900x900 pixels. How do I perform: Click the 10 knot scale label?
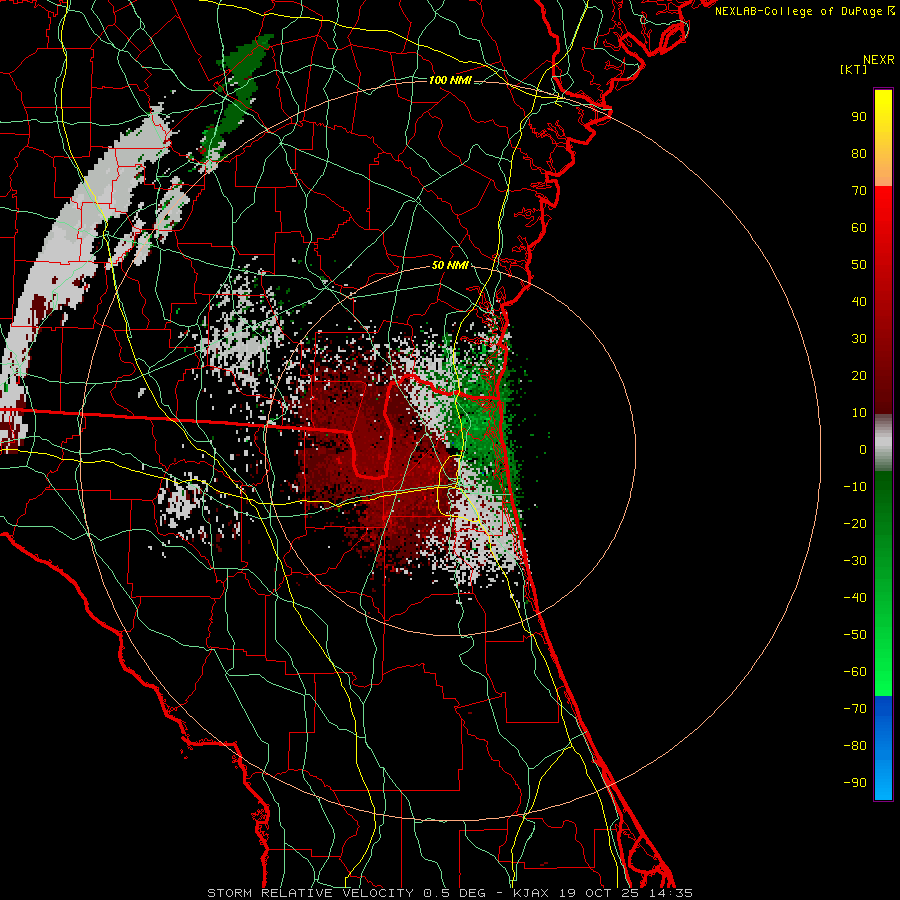coord(859,413)
